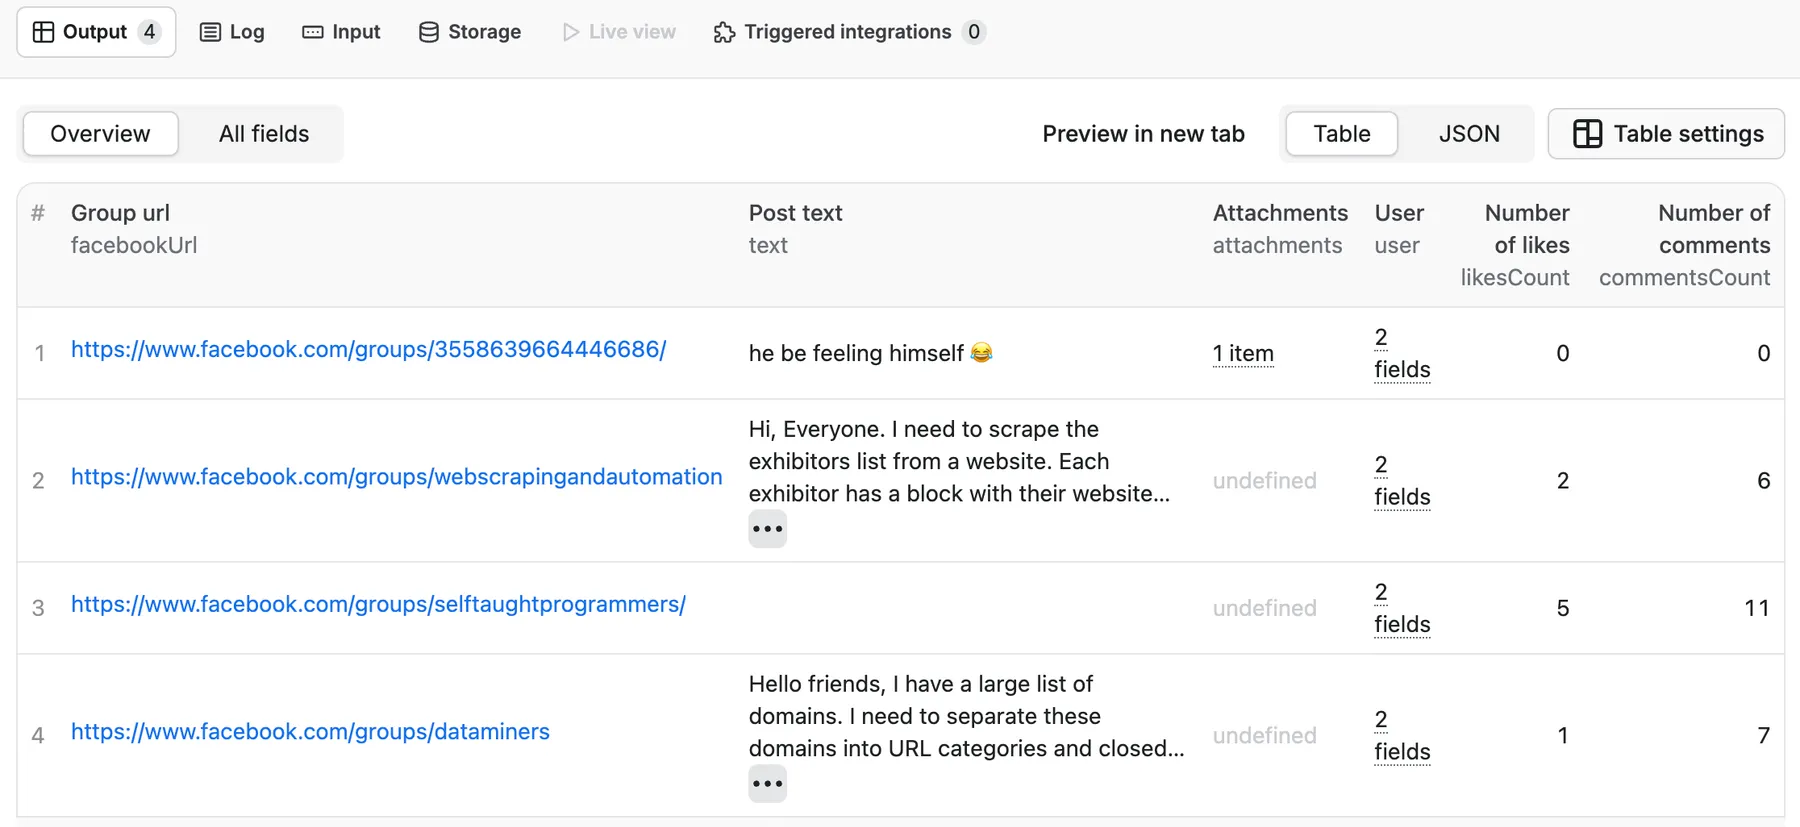This screenshot has width=1800, height=827.
Task: Open Table settings
Action: [x=1666, y=134]
